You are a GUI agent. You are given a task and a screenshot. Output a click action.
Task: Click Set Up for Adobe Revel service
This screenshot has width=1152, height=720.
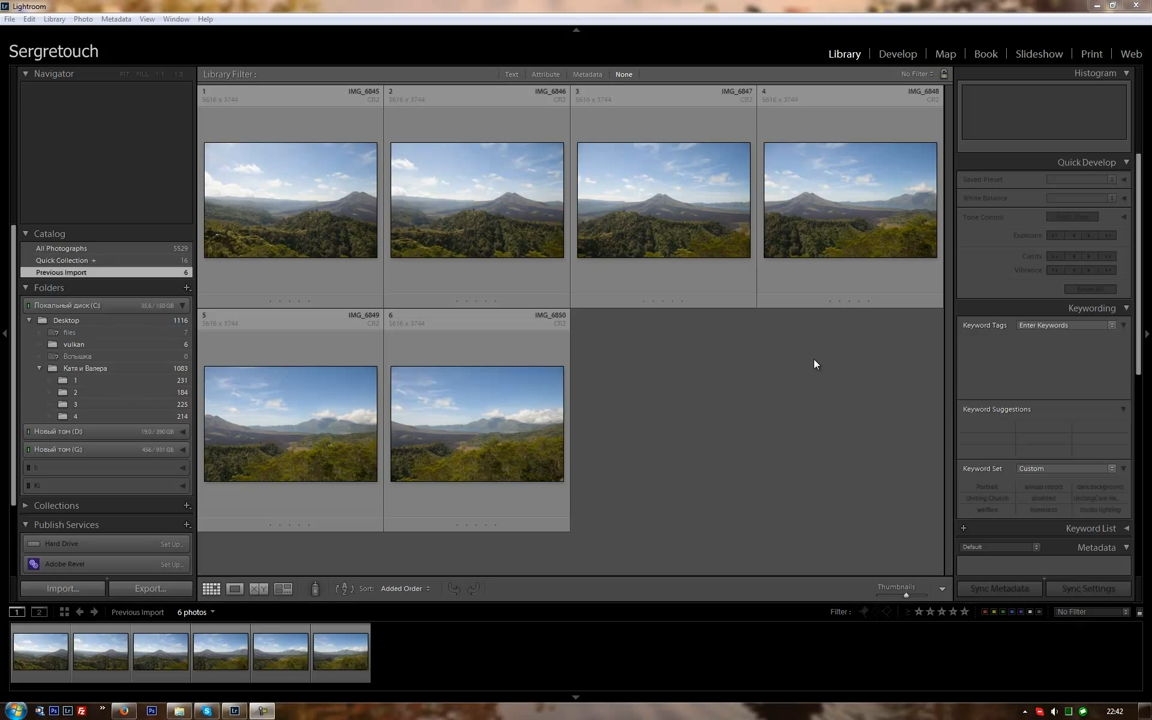(171, 564)
